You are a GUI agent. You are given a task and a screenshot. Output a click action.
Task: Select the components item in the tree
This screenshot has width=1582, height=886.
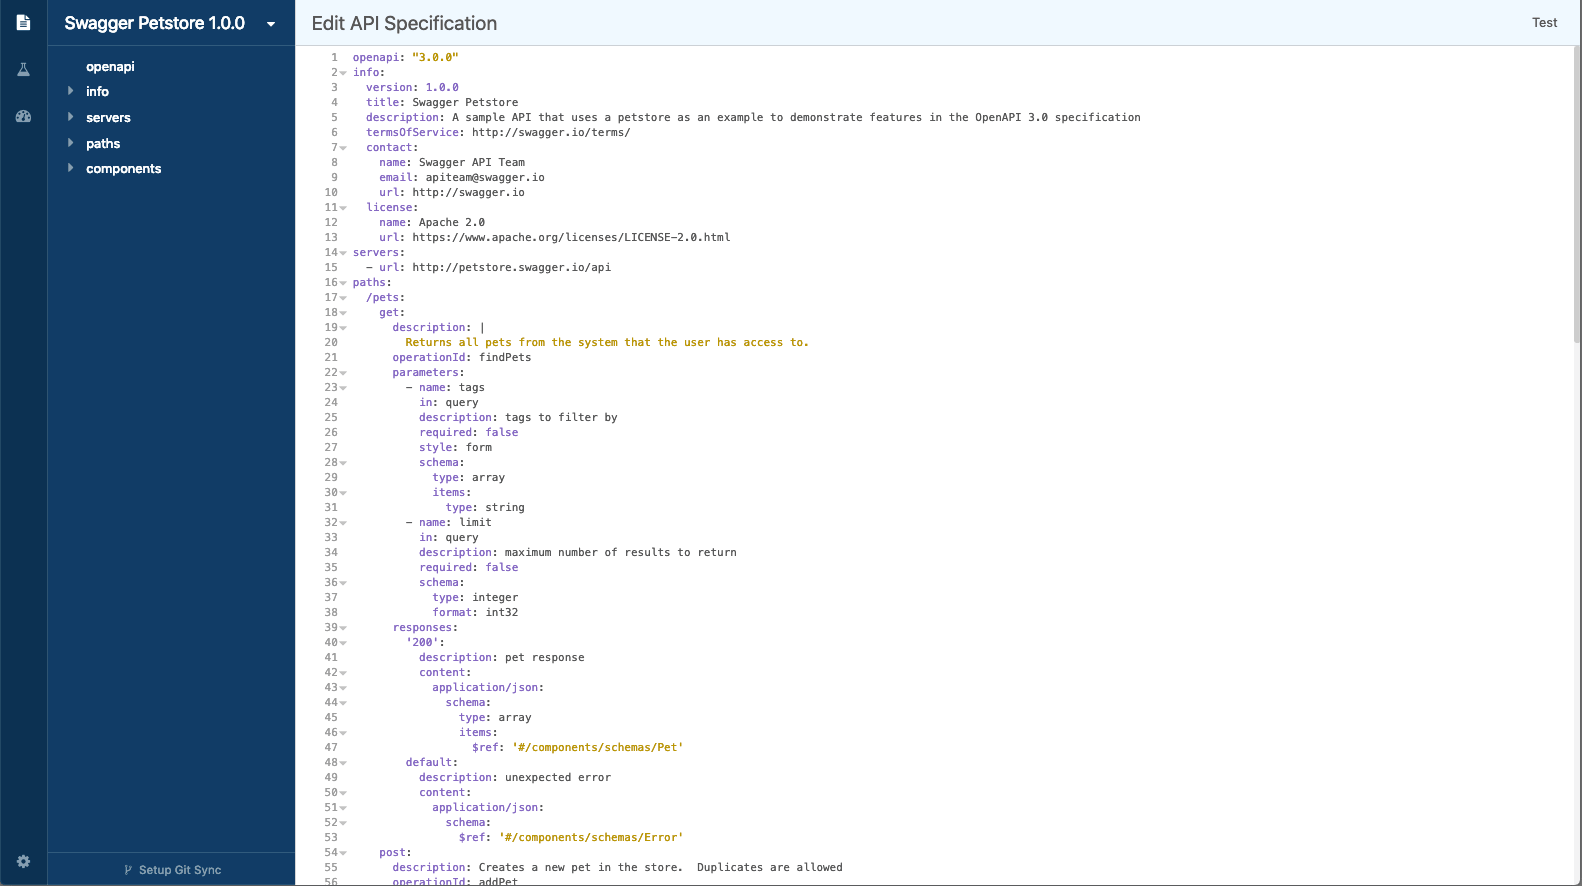123,168
